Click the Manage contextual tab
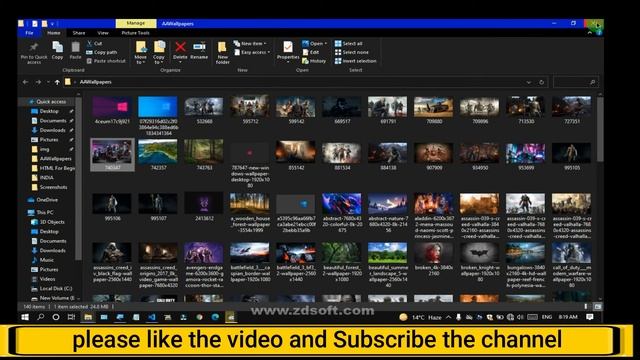Viewport: 640px width, 360px height. [x=136, y=23]
